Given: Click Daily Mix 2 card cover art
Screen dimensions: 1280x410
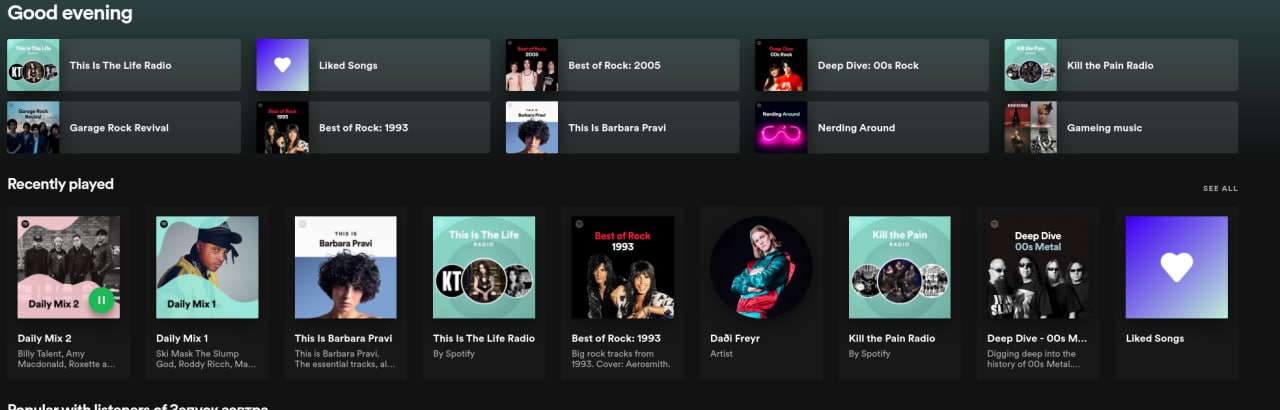Looking at the screenshot, I should pyautogui.click(x=69, y=267).
